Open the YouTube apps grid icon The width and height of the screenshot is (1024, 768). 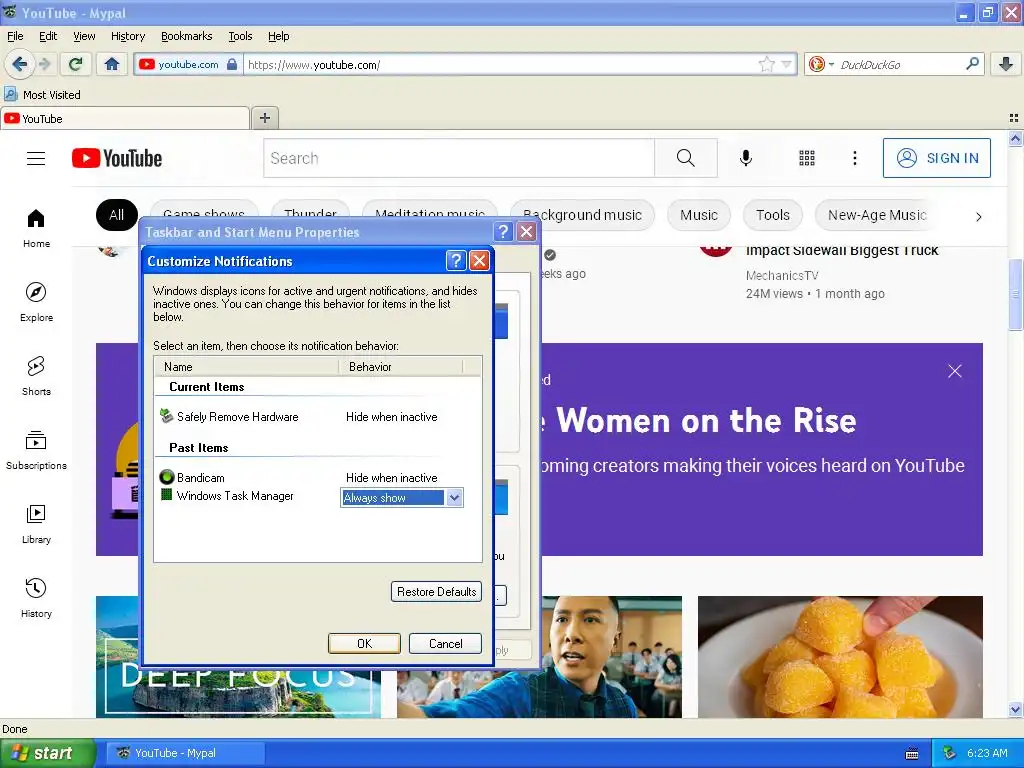[x=807, y=158]
